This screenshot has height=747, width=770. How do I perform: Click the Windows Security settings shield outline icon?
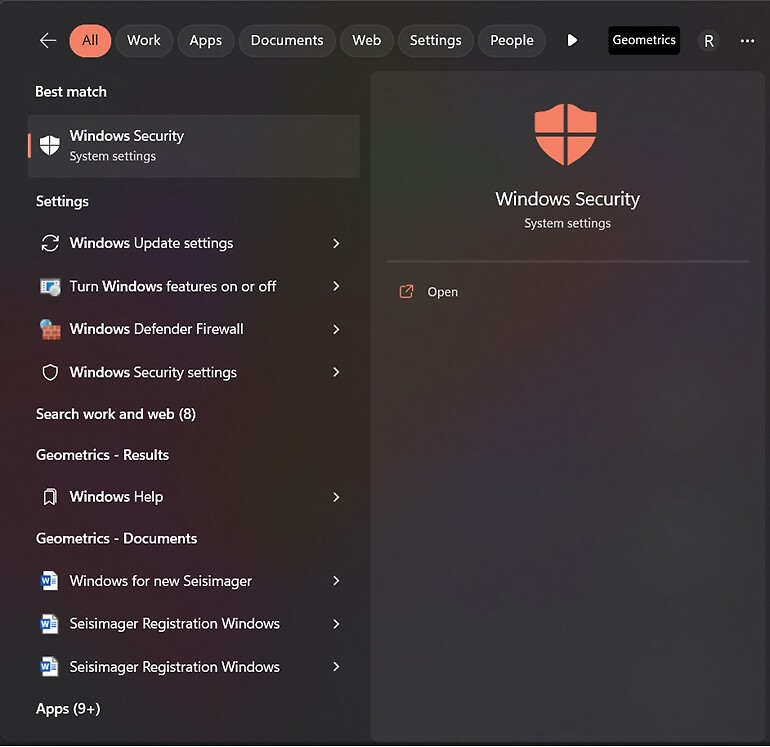point(50,373)
